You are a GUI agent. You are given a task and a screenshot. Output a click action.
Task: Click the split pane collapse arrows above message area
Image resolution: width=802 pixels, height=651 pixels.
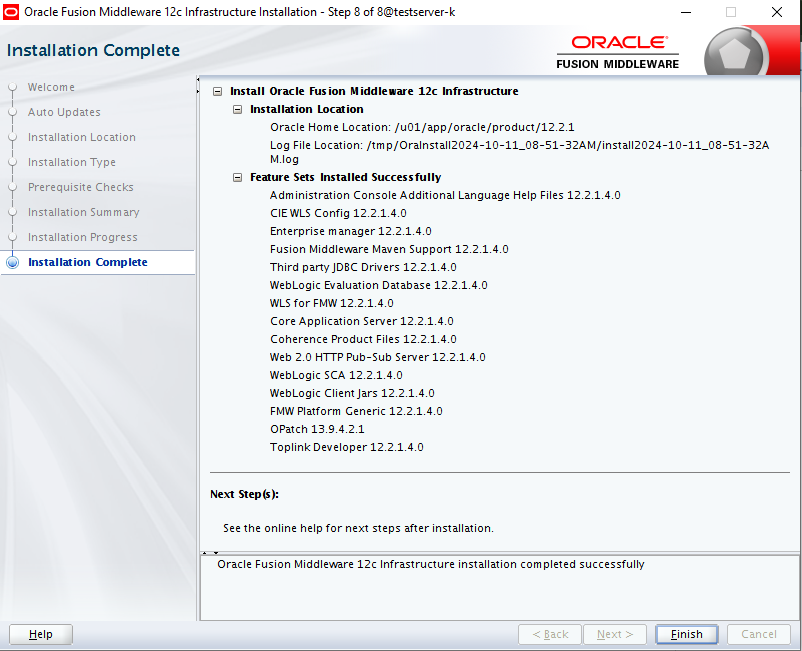pyautogui.click(x=210, y=553)
